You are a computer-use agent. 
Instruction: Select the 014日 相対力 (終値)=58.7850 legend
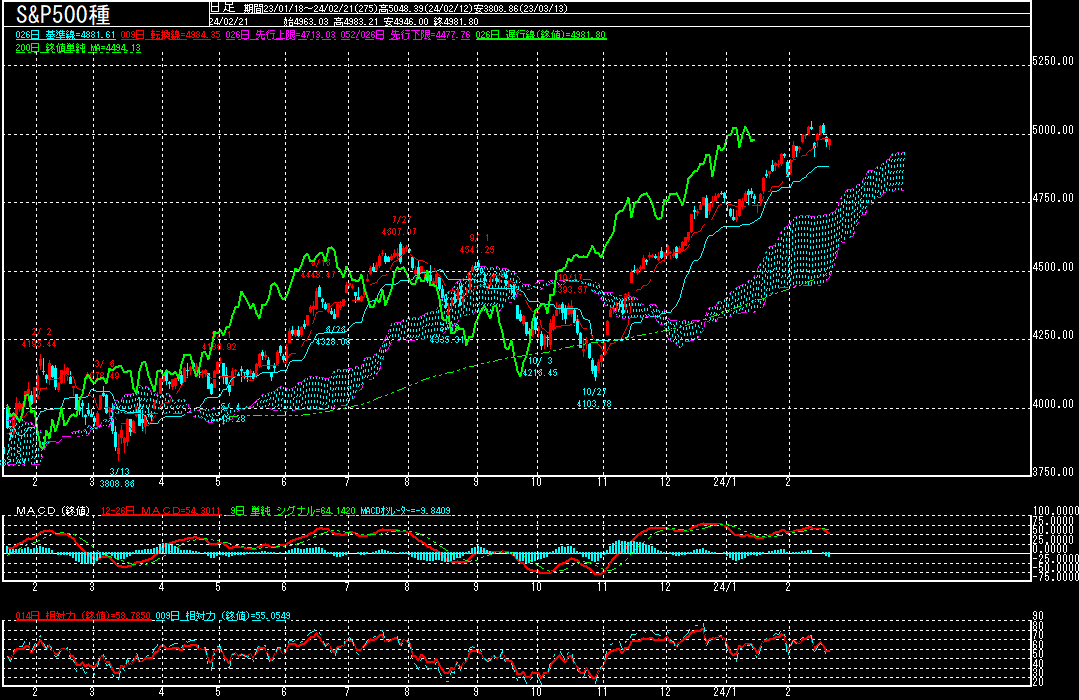83,616
